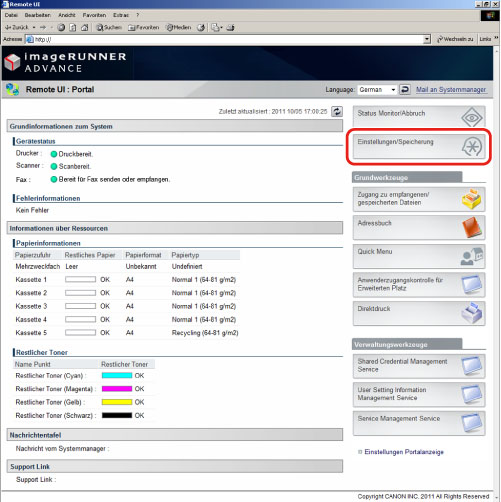Open the Extras menu

[121, 15]
